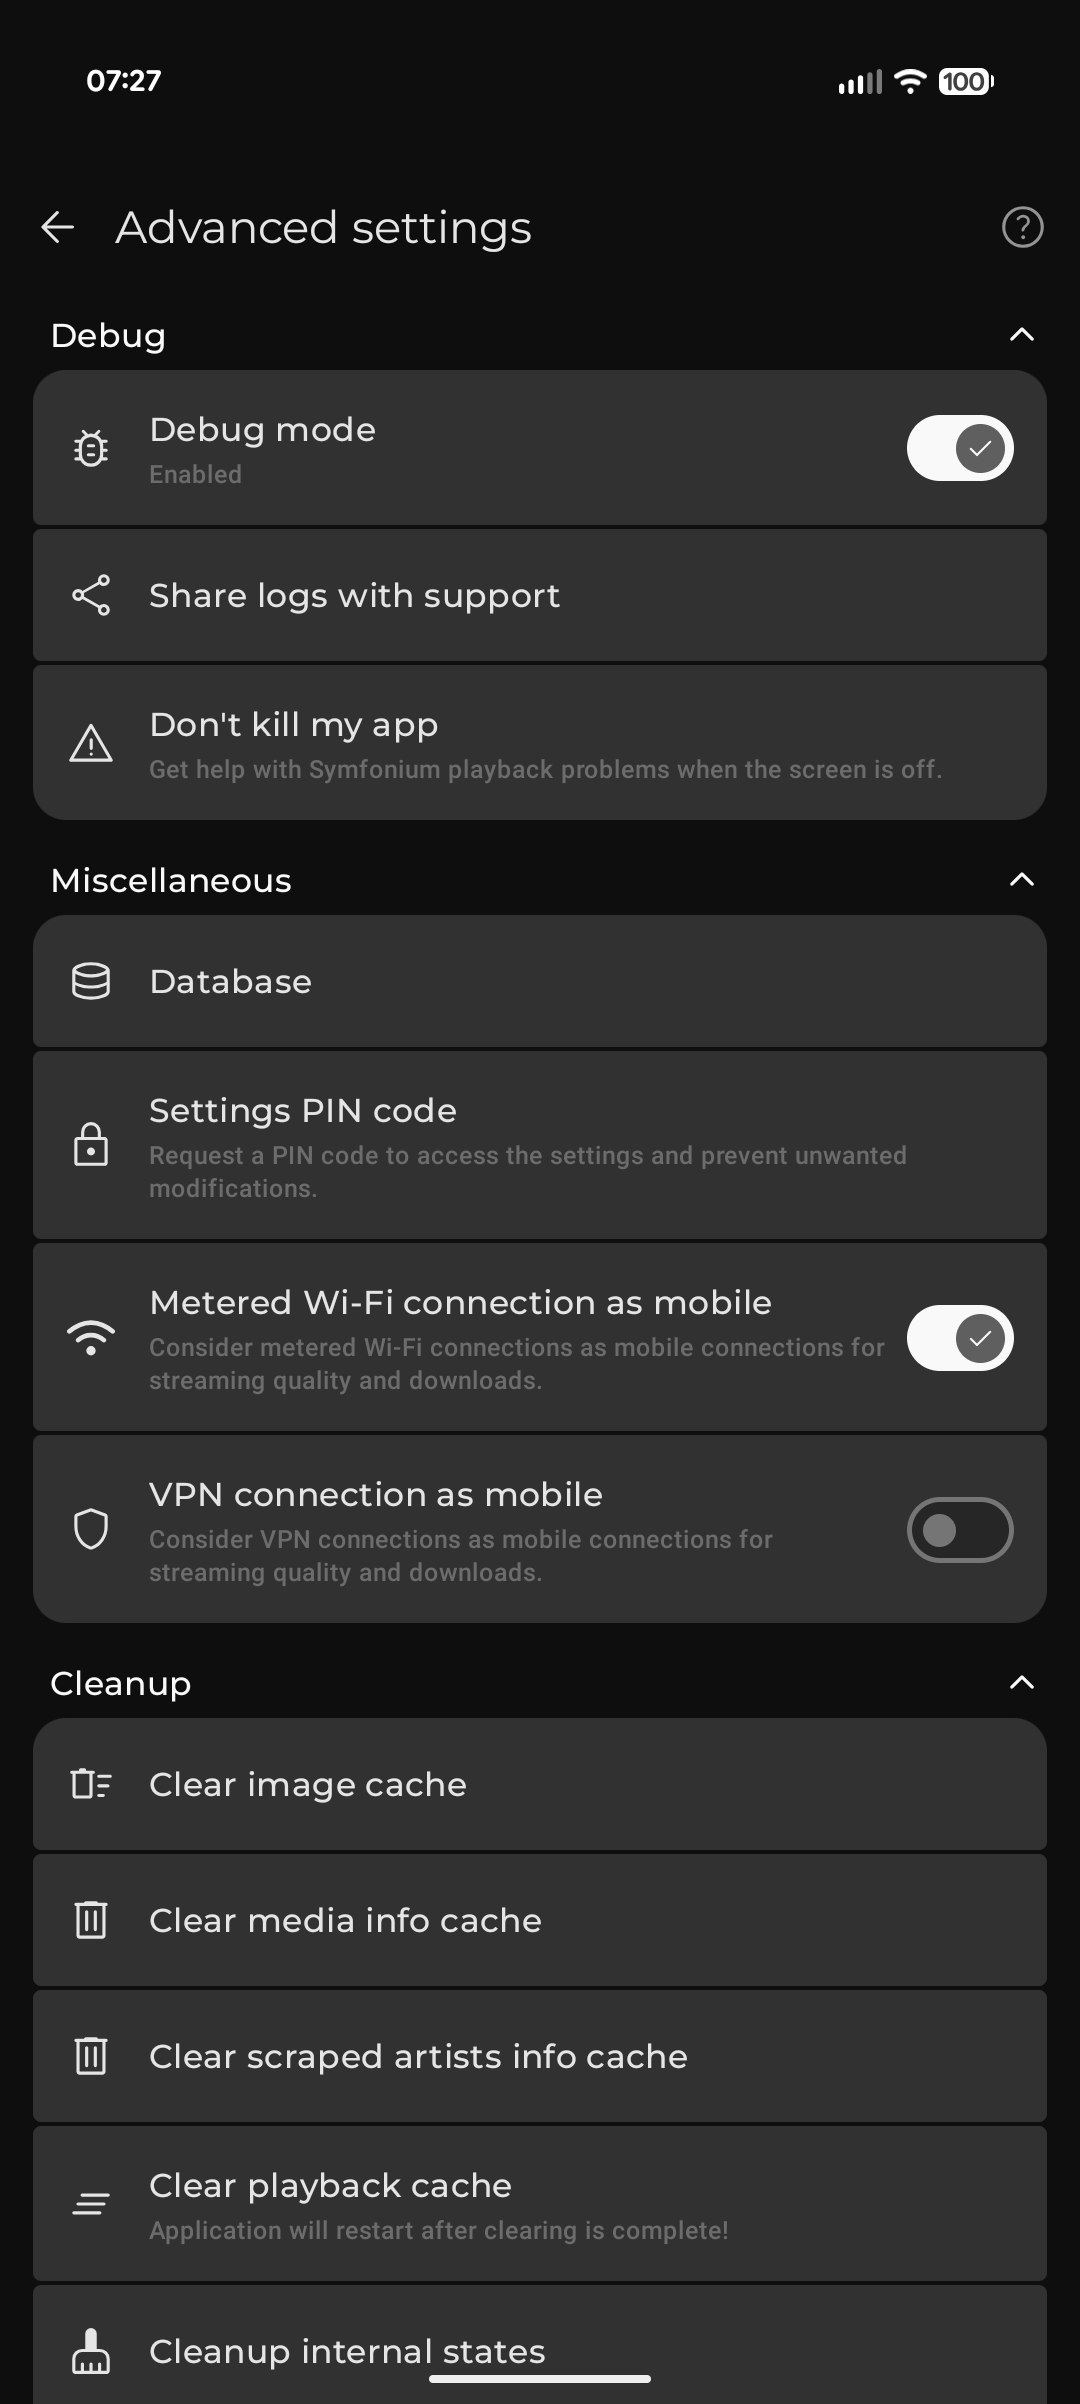Screen dimensions: 1080x2404
Task: Open the help question mark icon
Action: pyautogui.click(x=1022, y=228)
